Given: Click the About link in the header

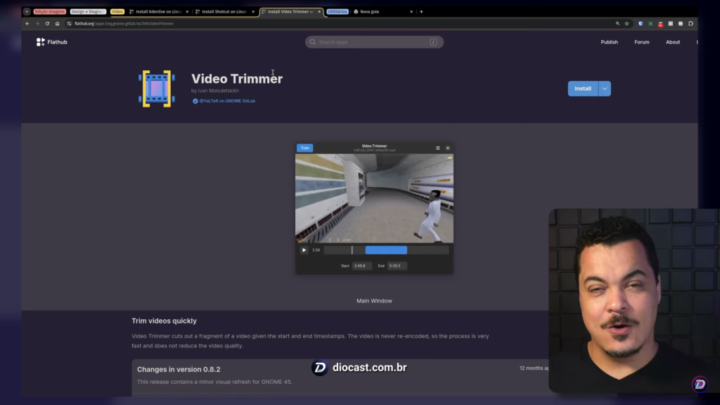Looking at the screenshot, I should click(x=673, y=42).
